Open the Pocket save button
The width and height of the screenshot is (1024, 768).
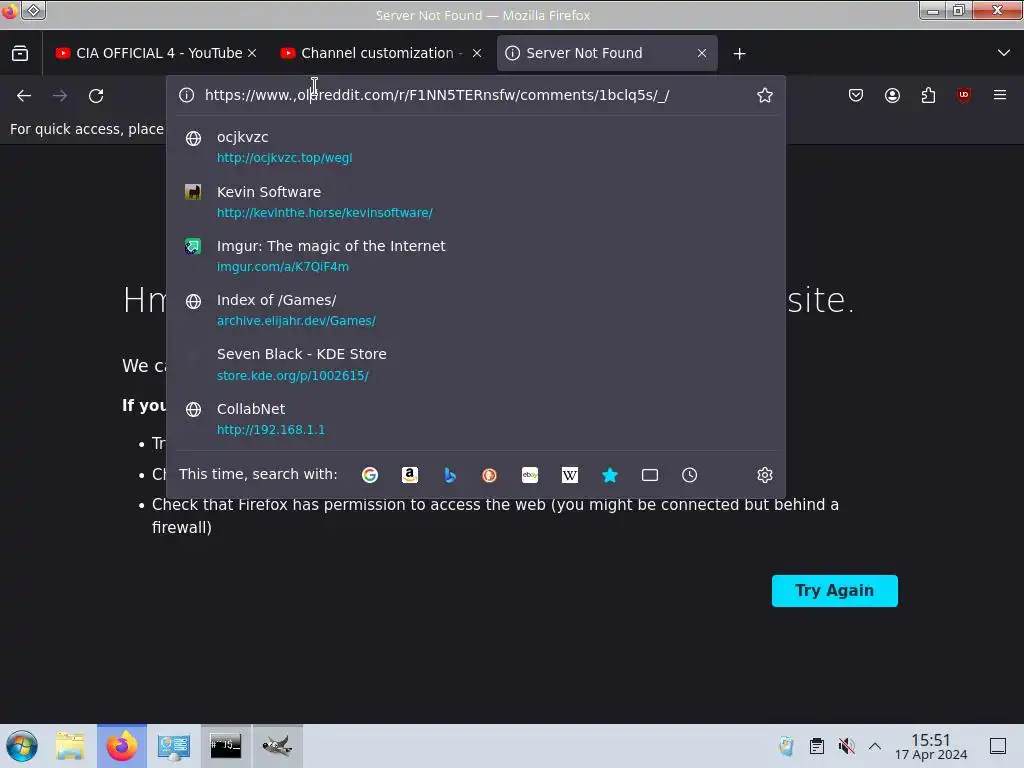[x=856, y=95]
